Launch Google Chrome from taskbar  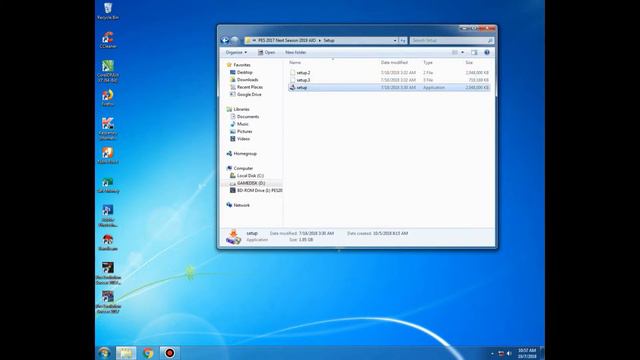point(148,353)
